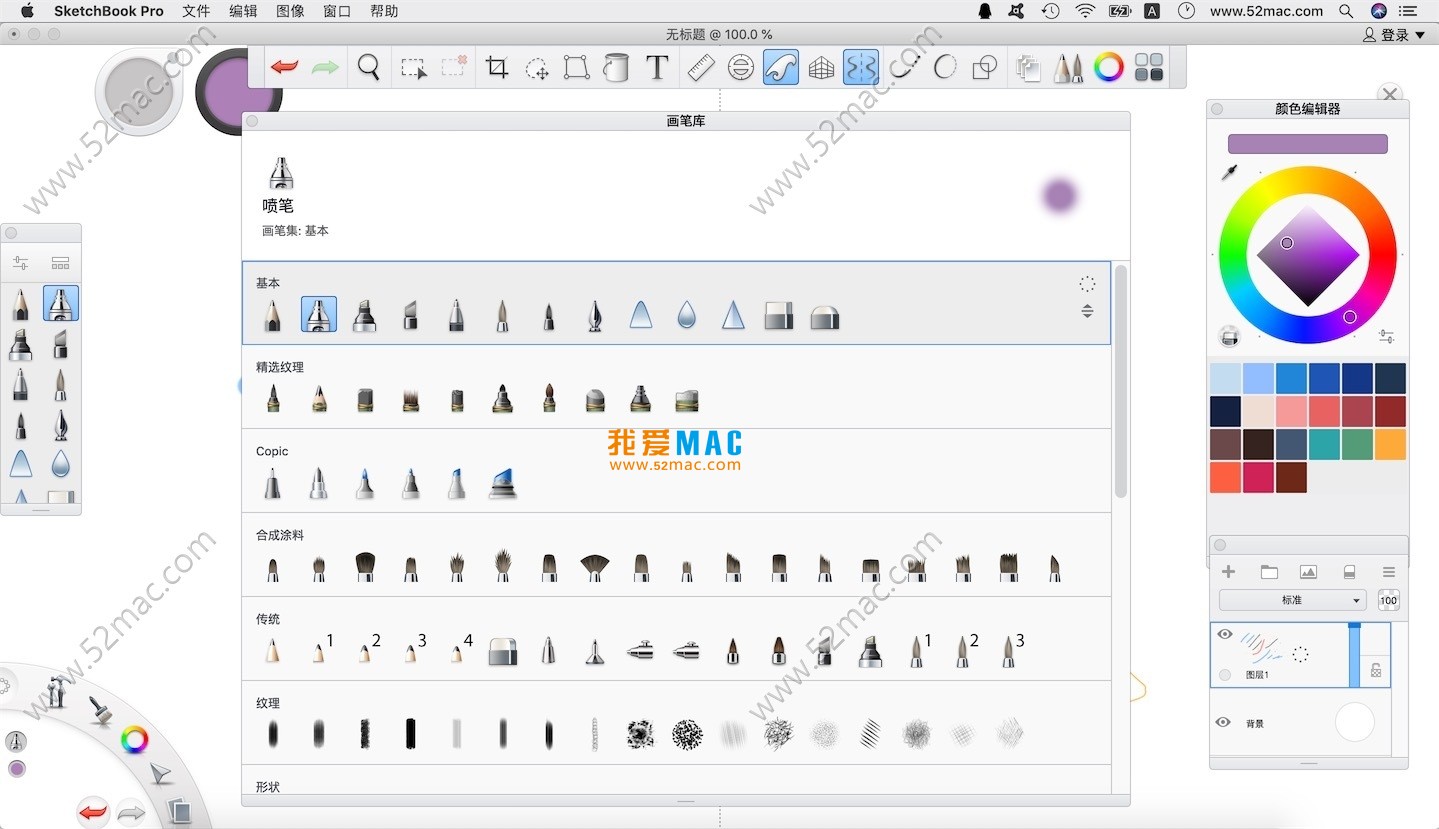Open the 标准 blend mode dropdown

(x=1292, y=600)
